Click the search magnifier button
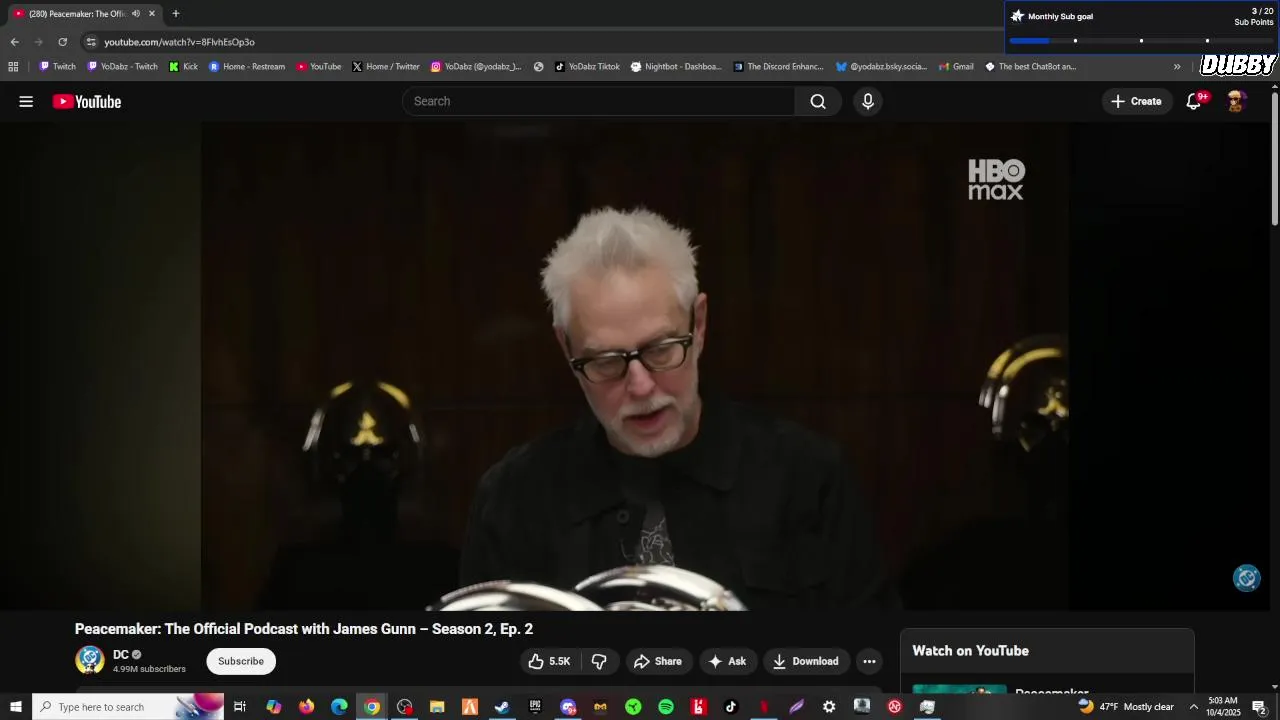The image size is (1280, 720). 818,101
